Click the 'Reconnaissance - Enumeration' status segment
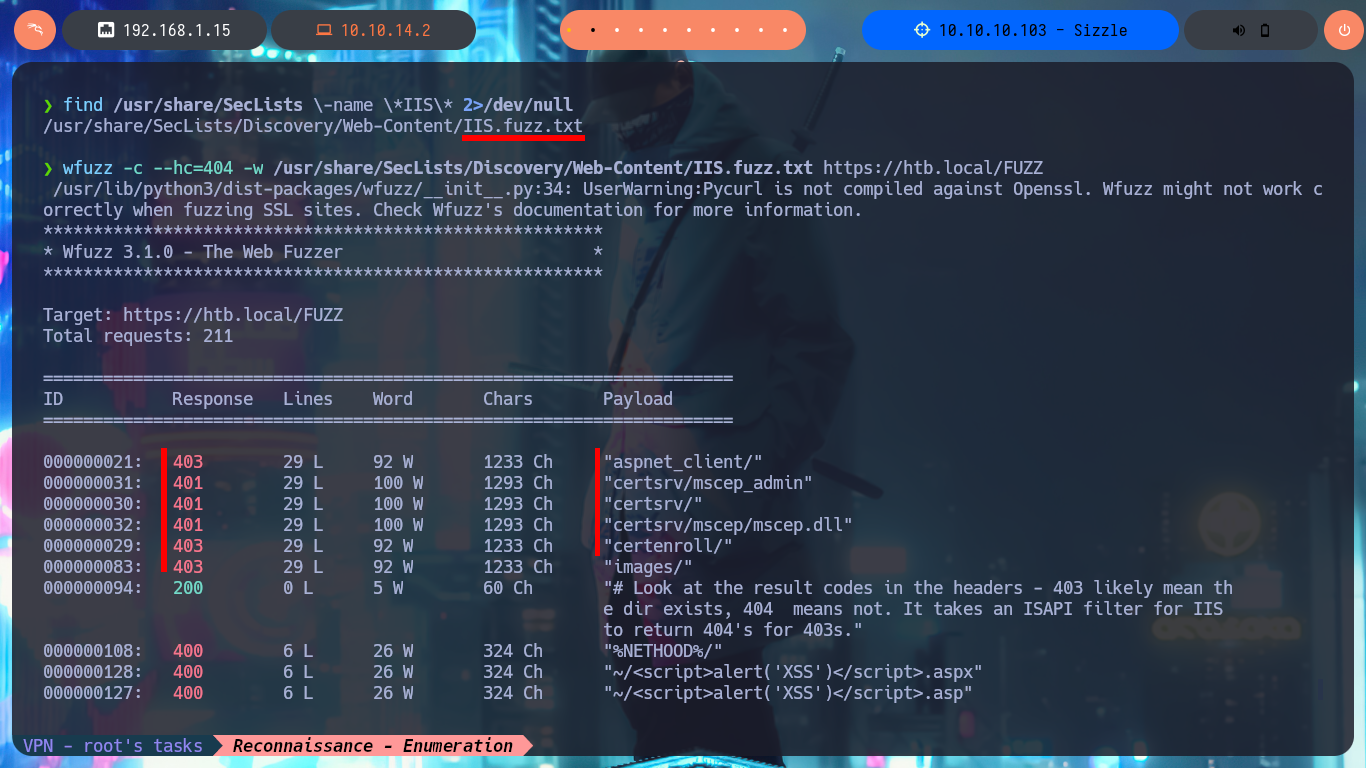This screenshot has height=768, width=1366. tap(372, 746)
